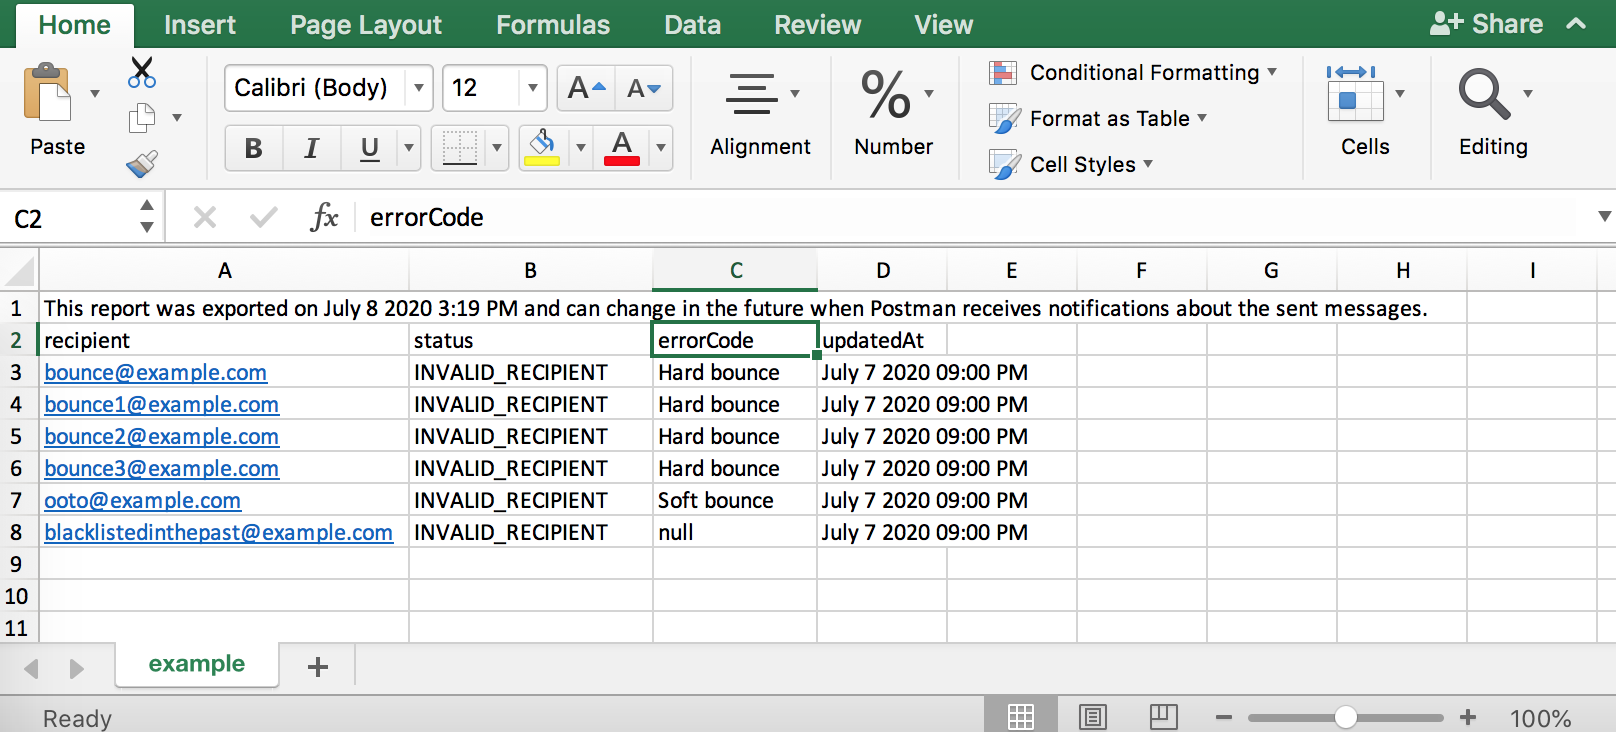The width and height of the screenshot is (1616, 732).
Task: Click the Paste clipboard icon
Action: tap(47, 92)
